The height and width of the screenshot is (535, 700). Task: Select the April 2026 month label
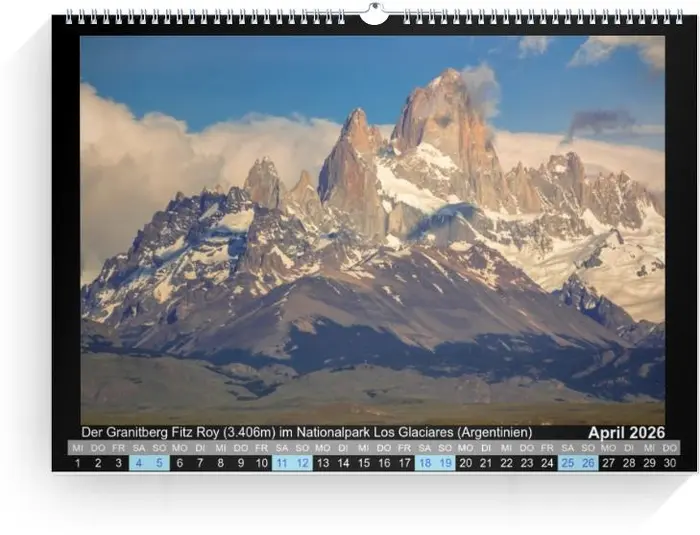coord(626,433)
